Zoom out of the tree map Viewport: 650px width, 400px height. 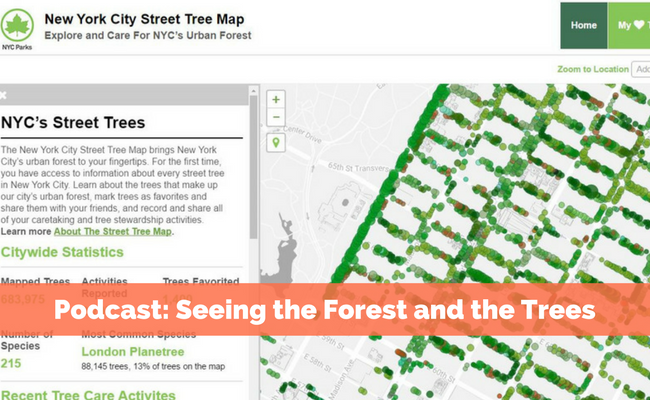[275, 117]
